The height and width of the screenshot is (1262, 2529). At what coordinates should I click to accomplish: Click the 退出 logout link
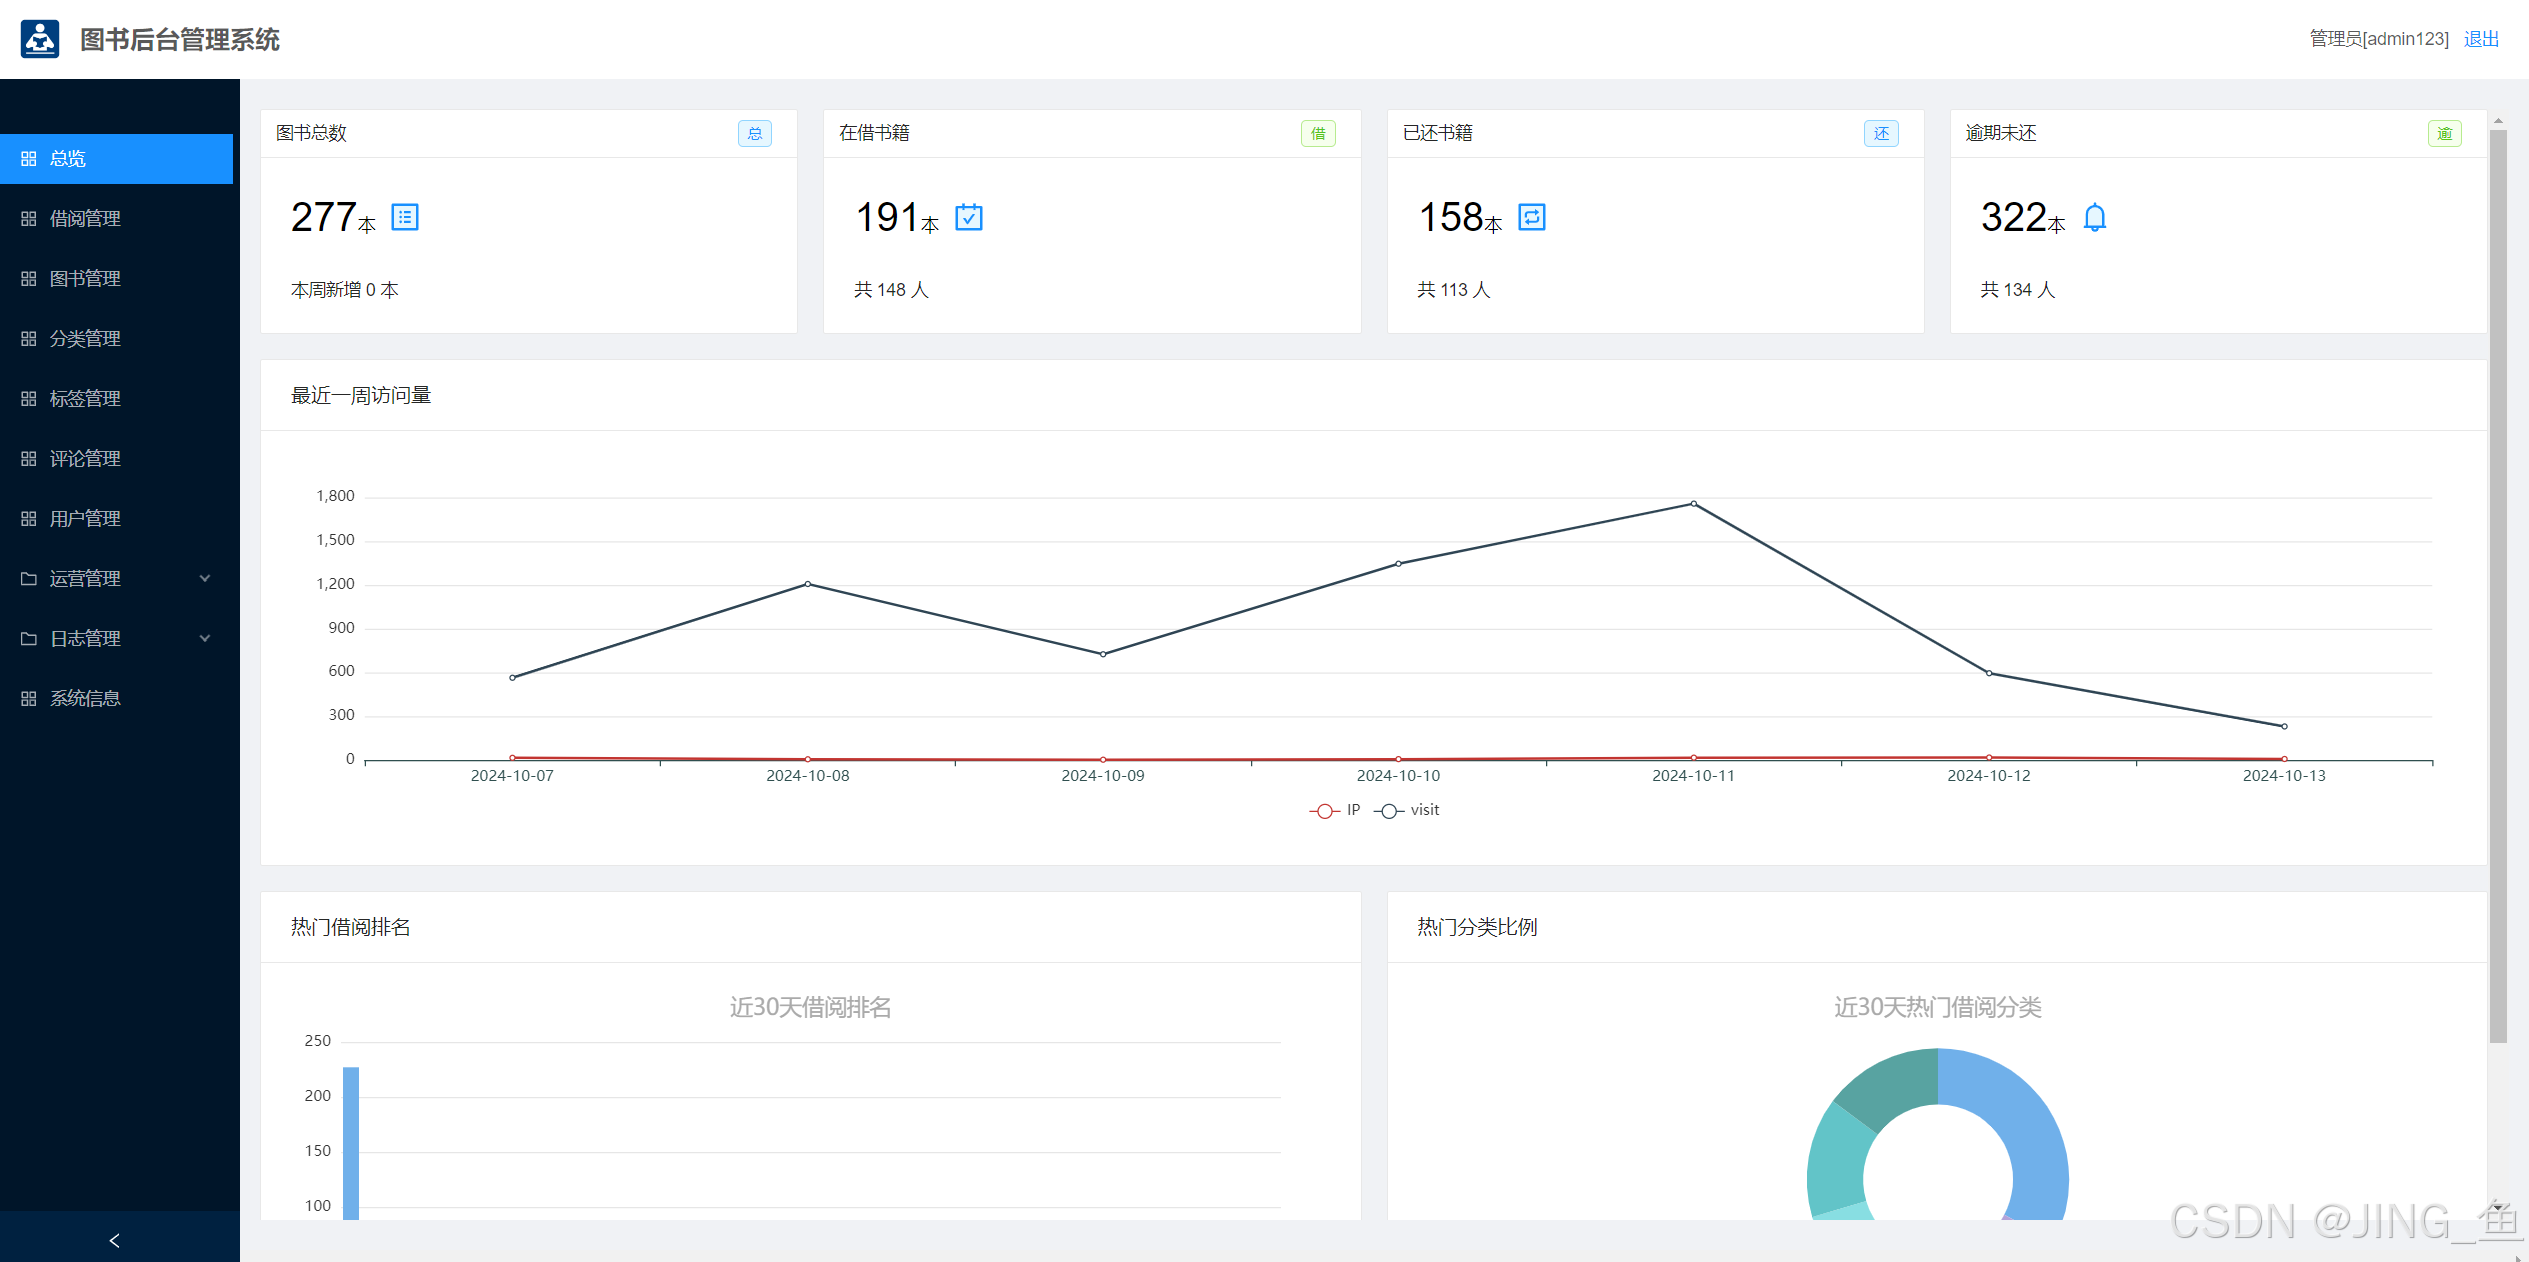2481,39
